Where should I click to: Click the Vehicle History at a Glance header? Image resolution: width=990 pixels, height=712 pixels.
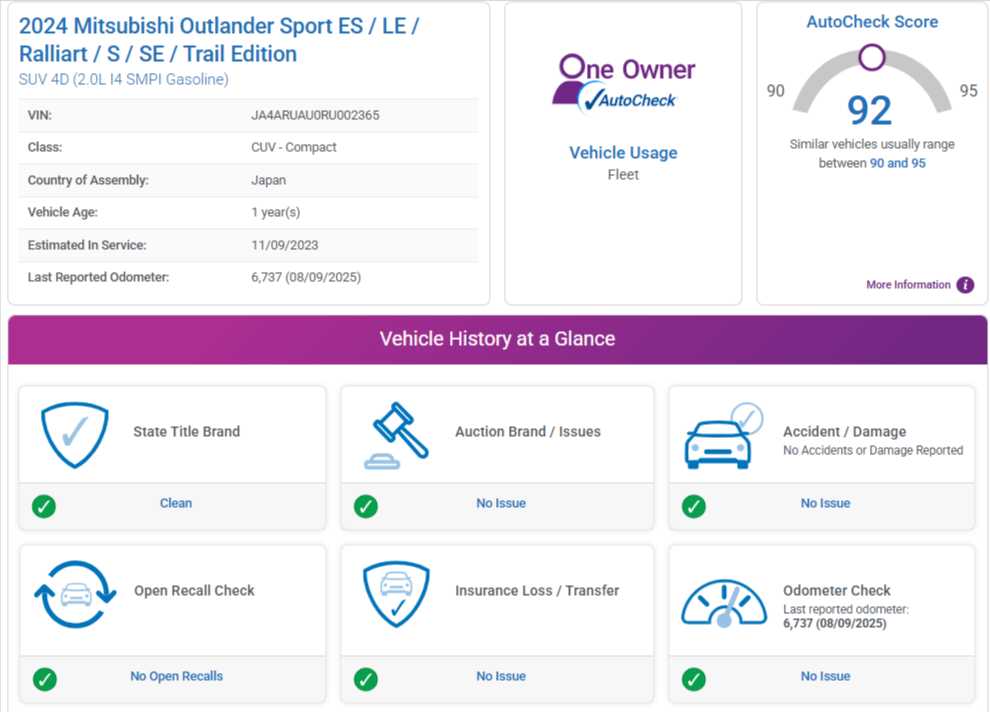coord(497,339)
